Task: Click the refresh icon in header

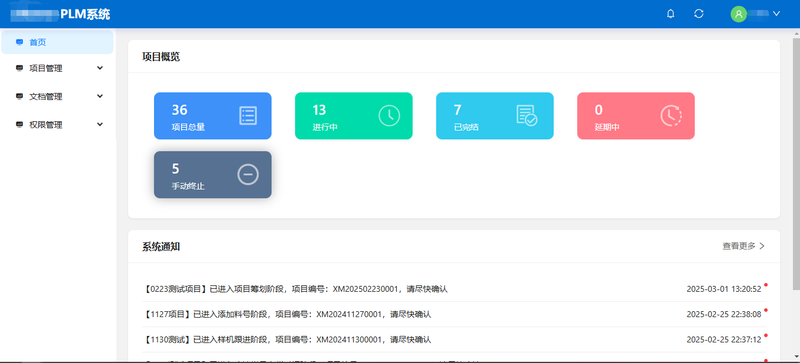Action: 699,14
